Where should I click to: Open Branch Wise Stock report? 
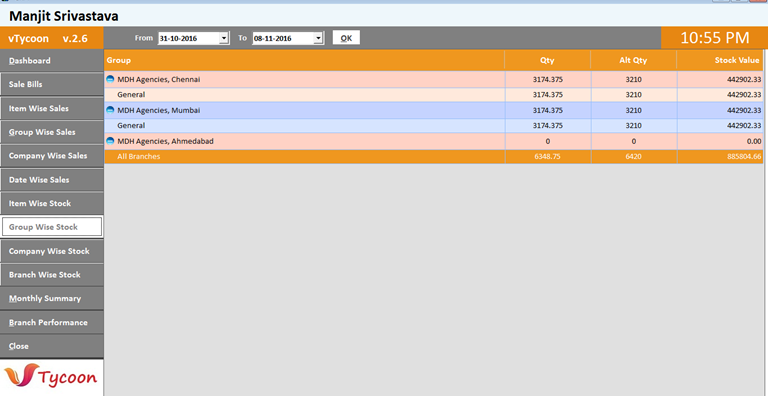51,275
